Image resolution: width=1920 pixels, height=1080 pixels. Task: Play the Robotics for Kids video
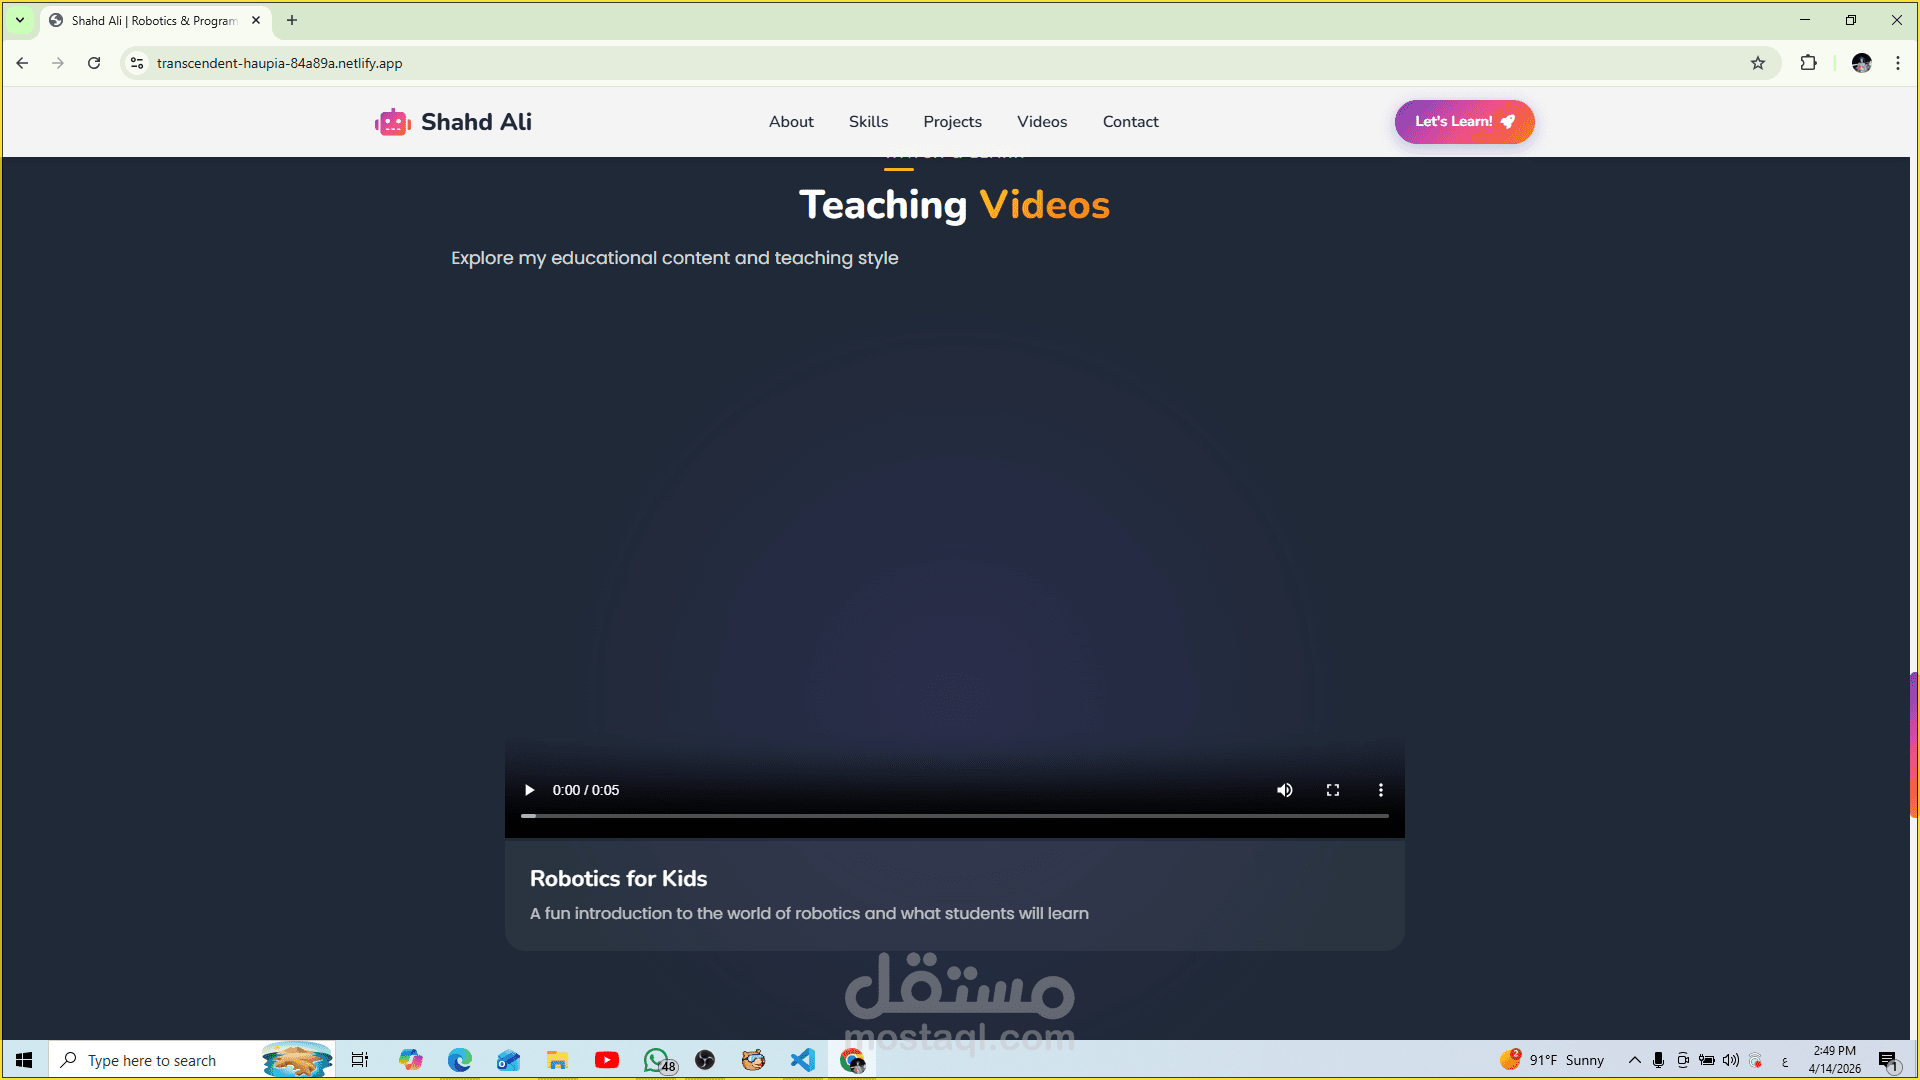pos(529,790)
